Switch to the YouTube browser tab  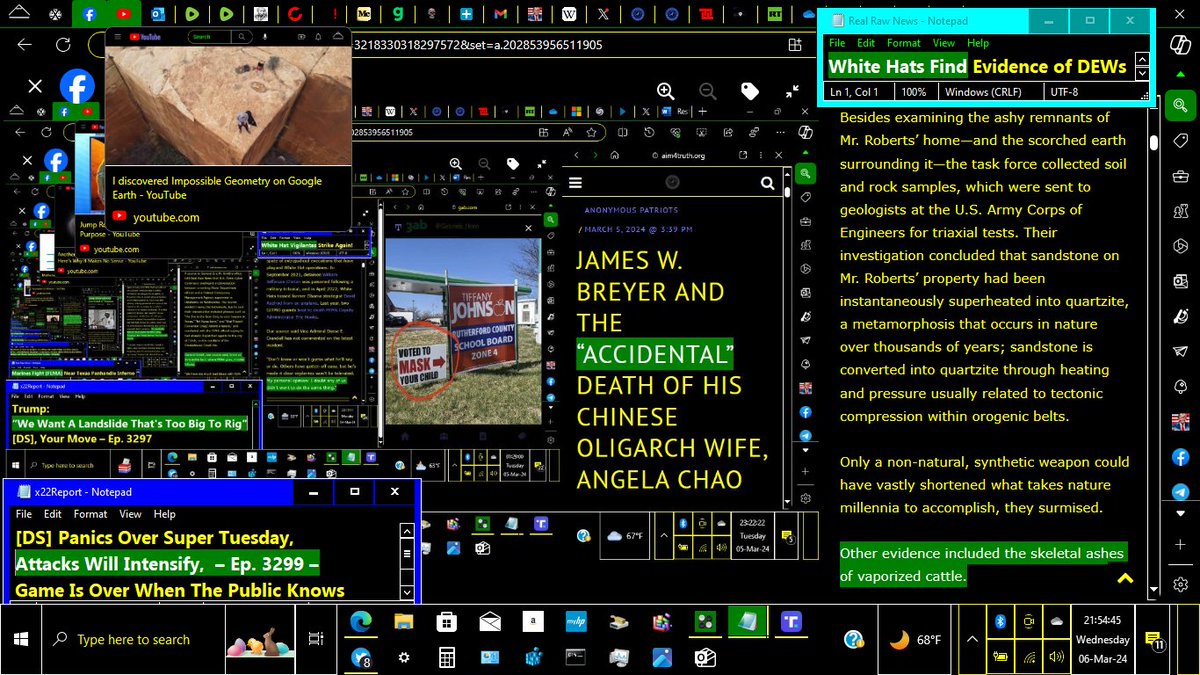[x=123, y=15]
